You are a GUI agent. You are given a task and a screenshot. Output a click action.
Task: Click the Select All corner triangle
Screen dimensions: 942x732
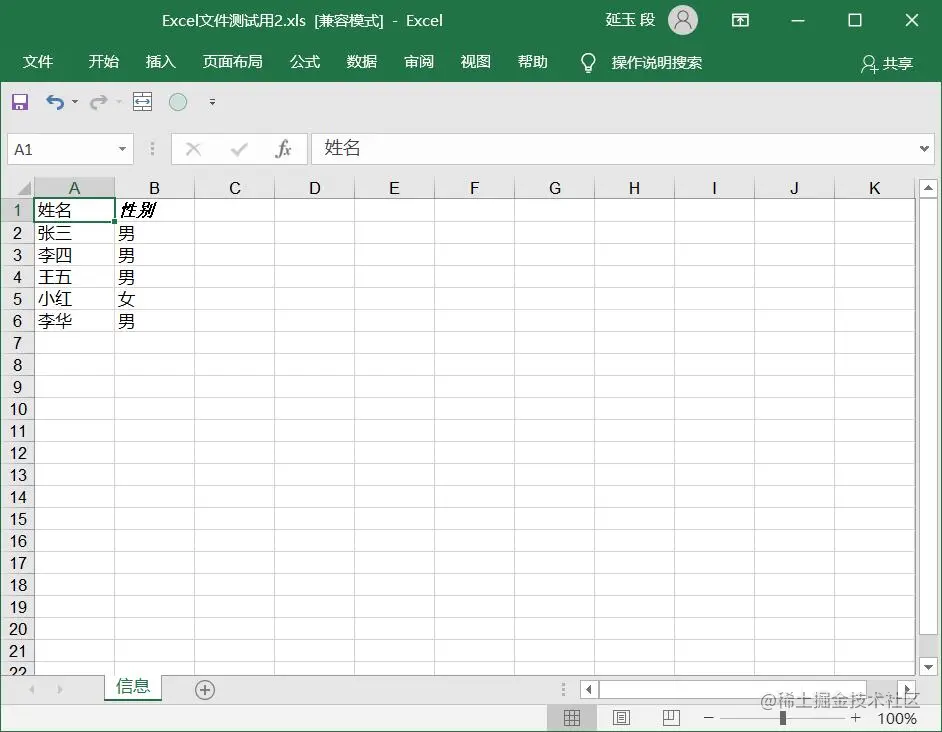pyautogui.click(x=23, y=188)
